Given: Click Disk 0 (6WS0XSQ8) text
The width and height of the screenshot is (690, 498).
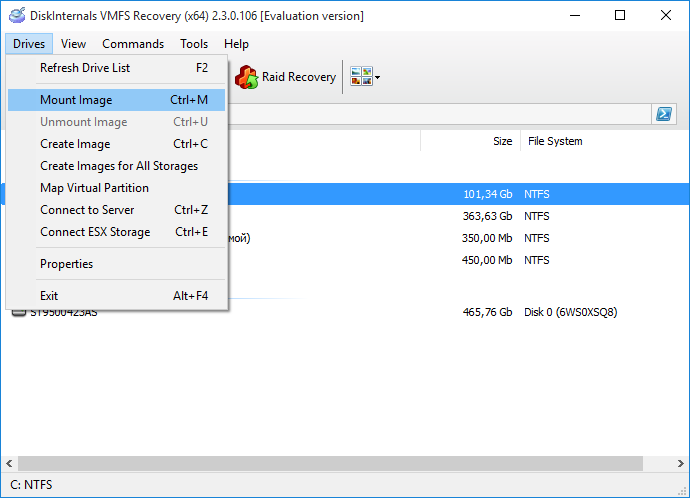Looking at the screenshot, I should [570, 312].
